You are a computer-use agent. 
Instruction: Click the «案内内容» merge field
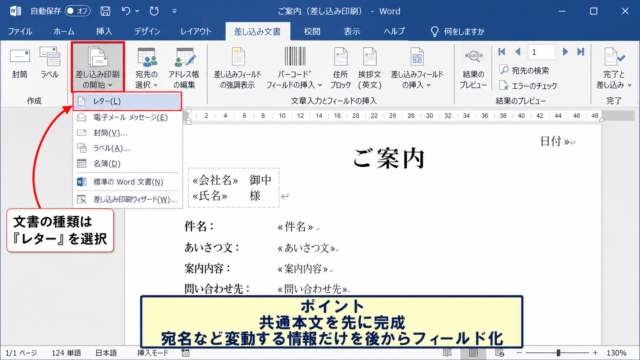(x=302, y=269)
